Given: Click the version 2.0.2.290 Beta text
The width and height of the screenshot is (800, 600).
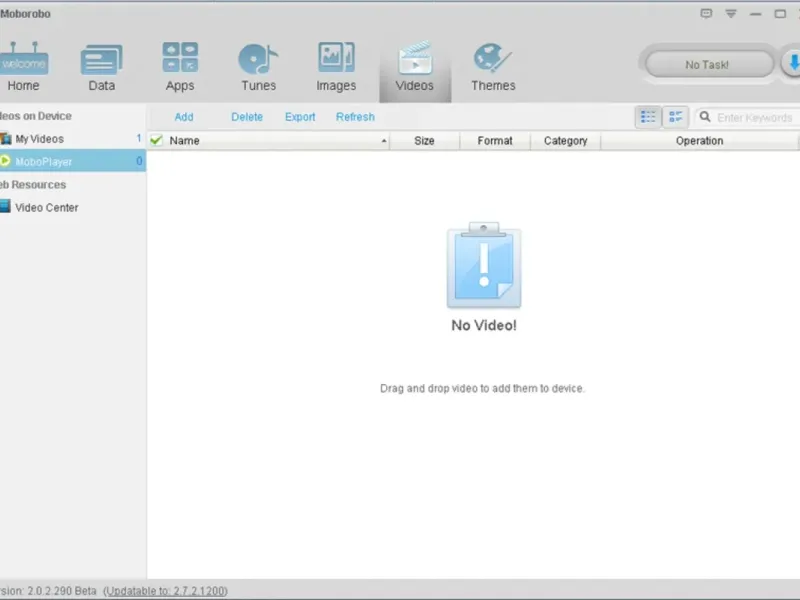Looking at the screenshot, I should [x=48, y=591].
